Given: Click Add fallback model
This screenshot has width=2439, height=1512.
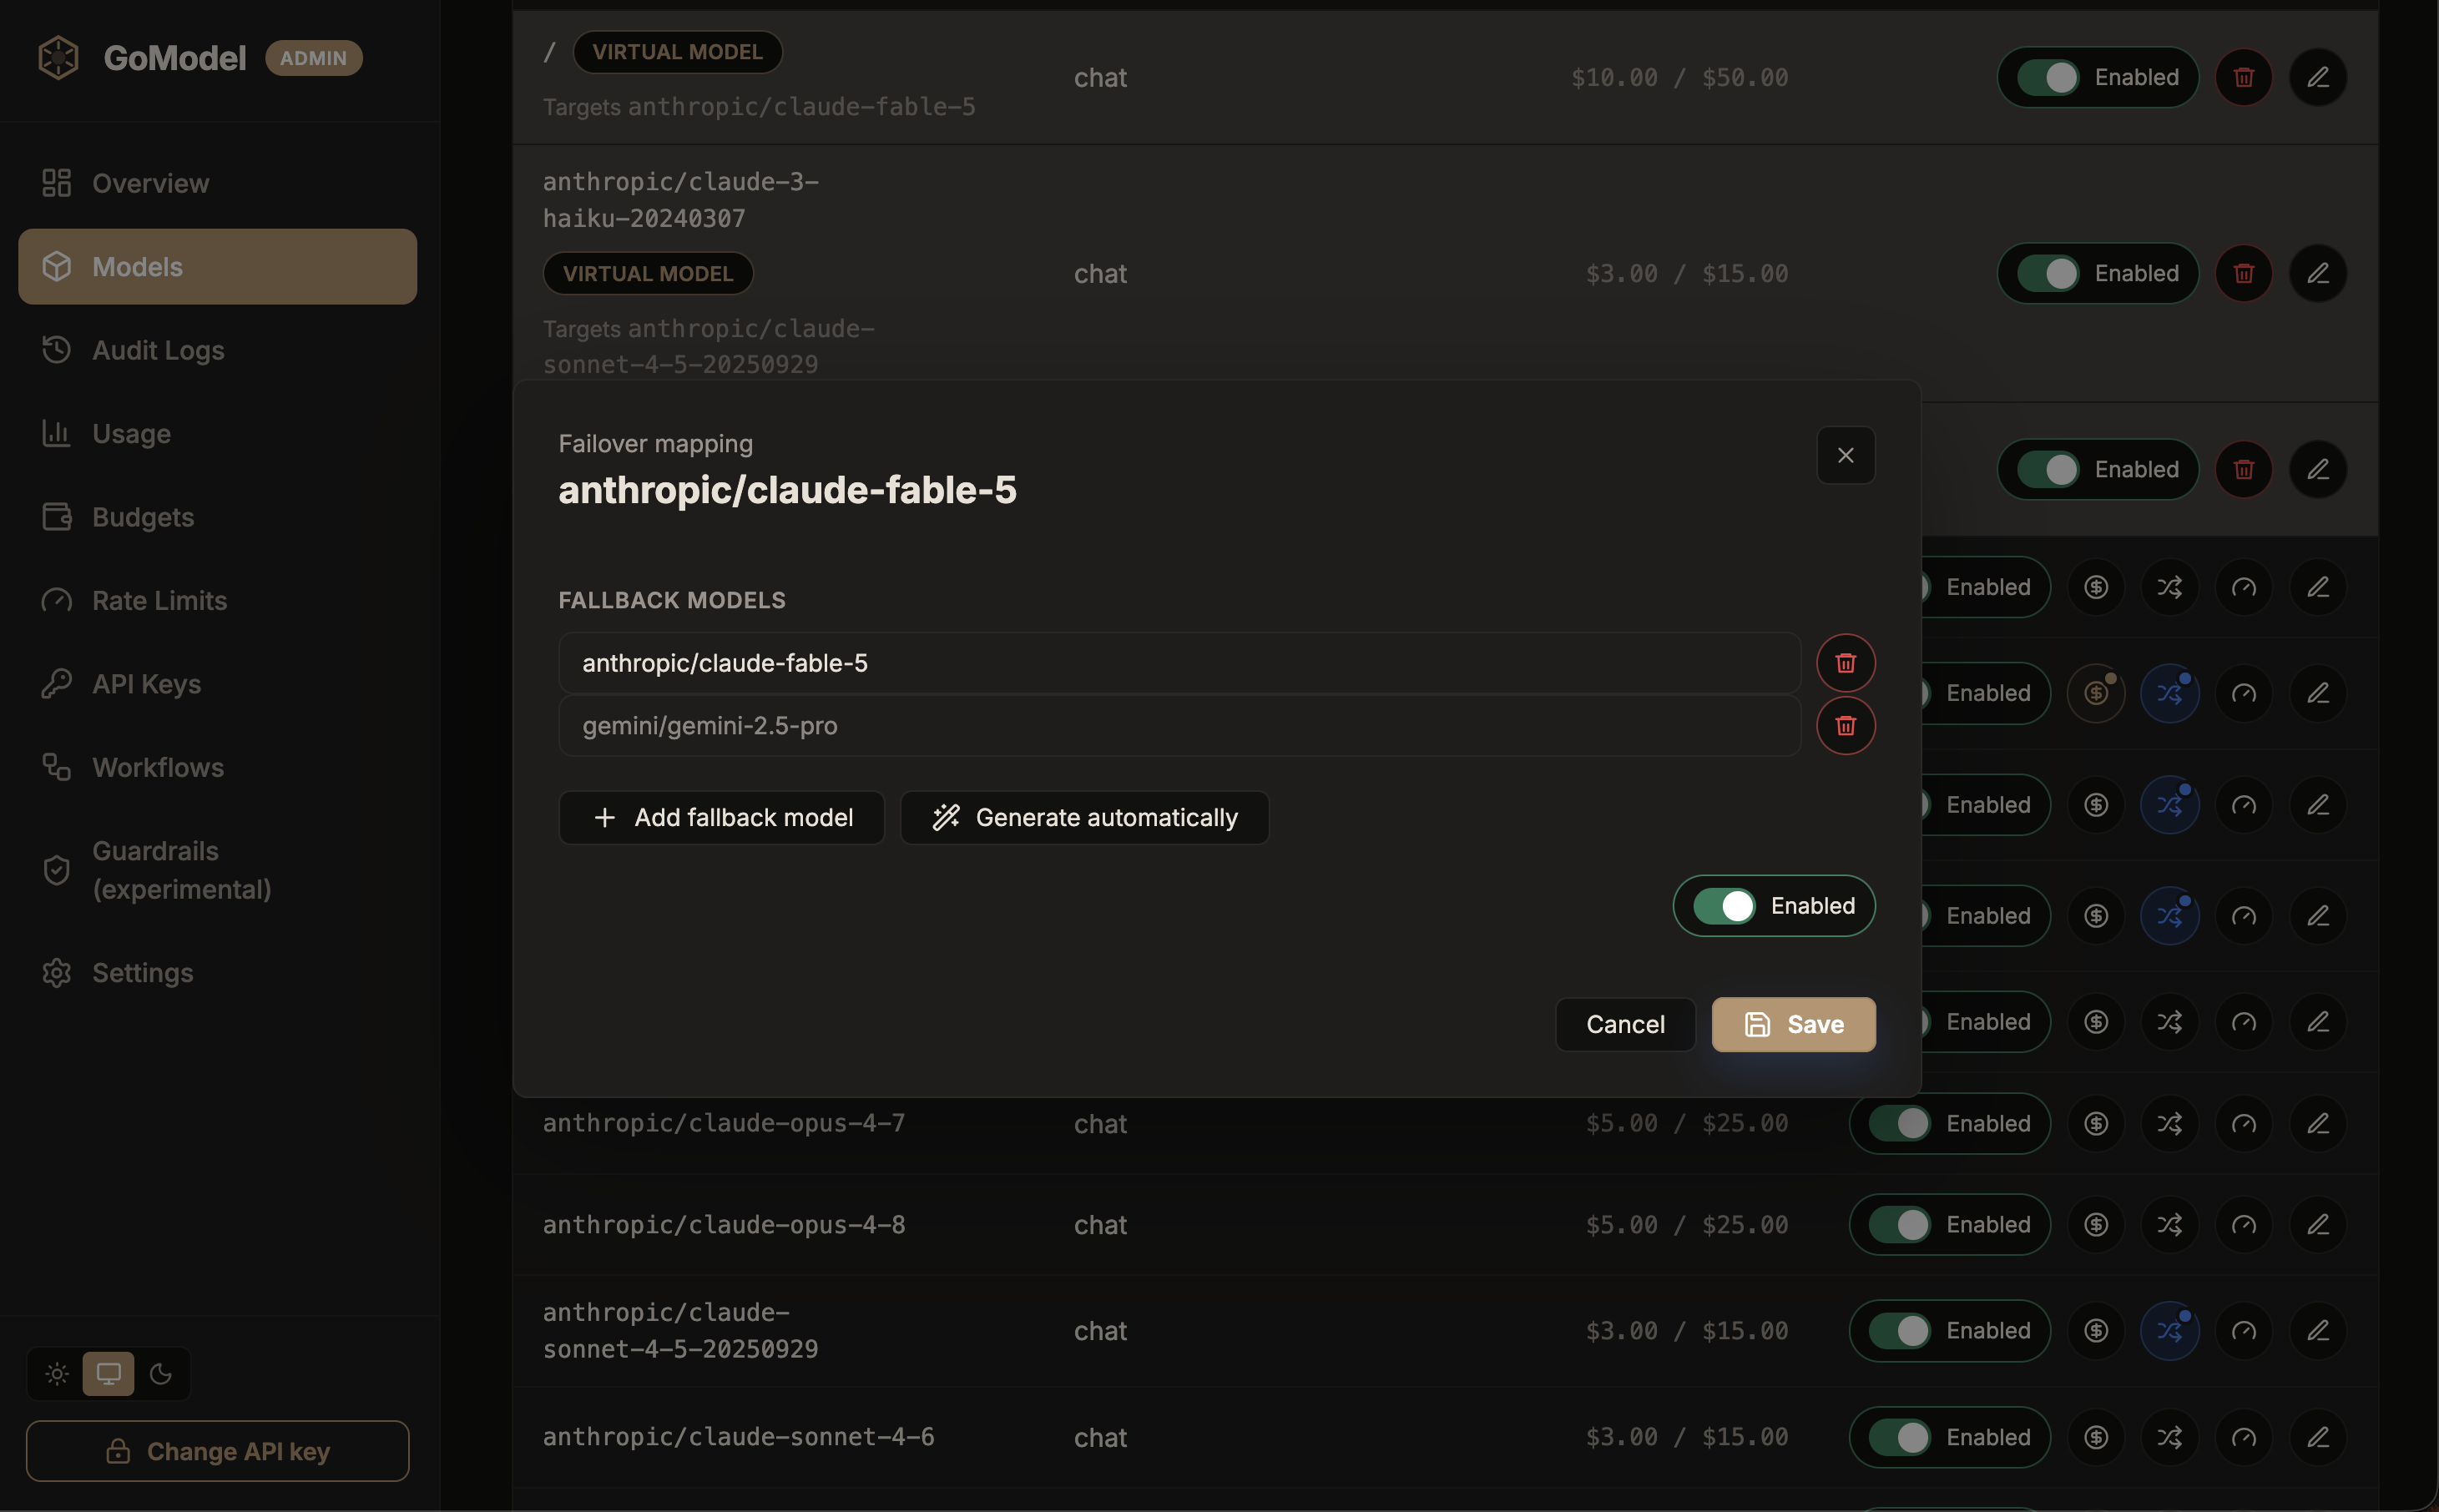Looking at the screenshot, I should [x=721, y=818].
